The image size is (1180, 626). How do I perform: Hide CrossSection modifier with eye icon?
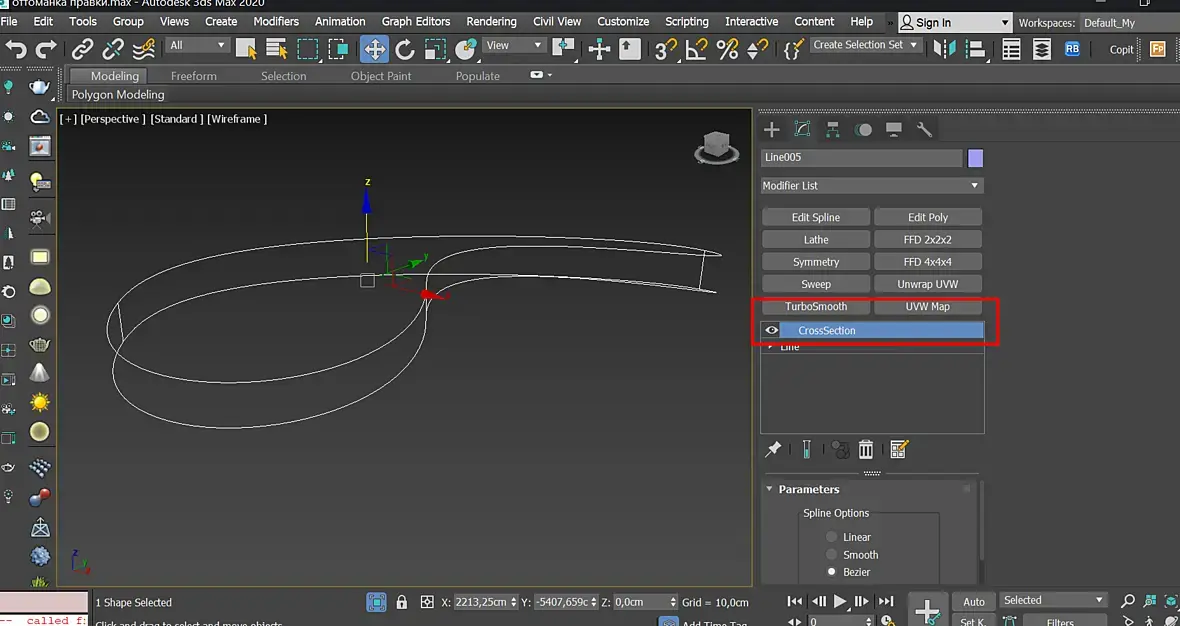pos(772,330)
